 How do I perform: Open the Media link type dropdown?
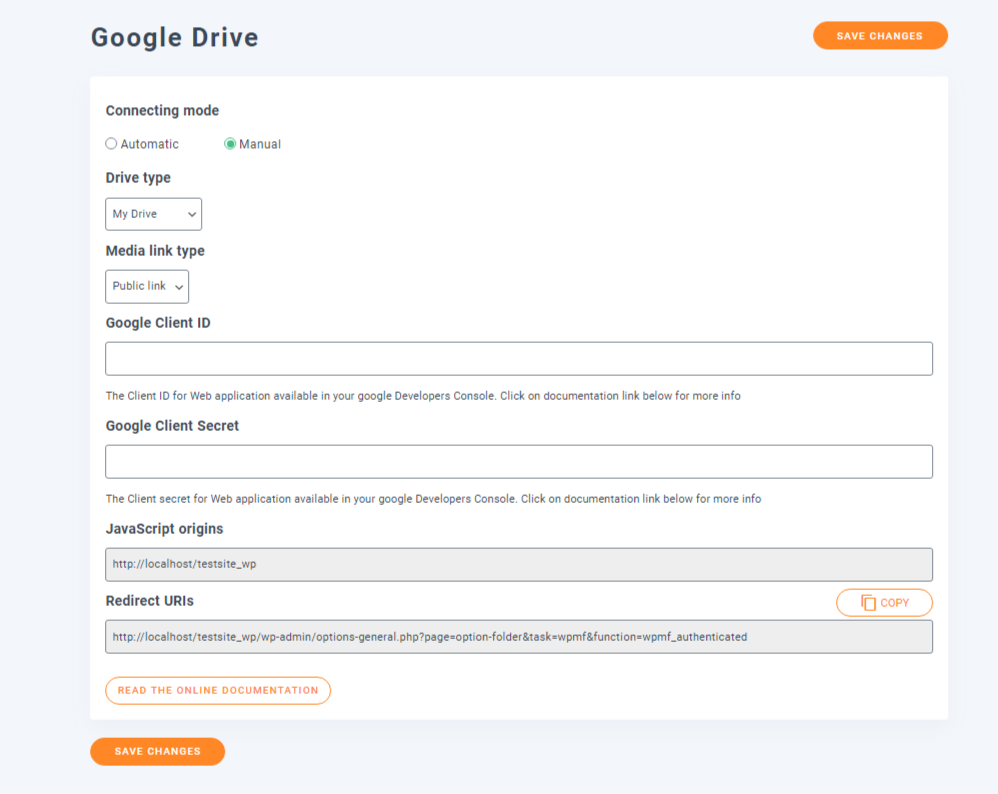click(x=147, y=286)
